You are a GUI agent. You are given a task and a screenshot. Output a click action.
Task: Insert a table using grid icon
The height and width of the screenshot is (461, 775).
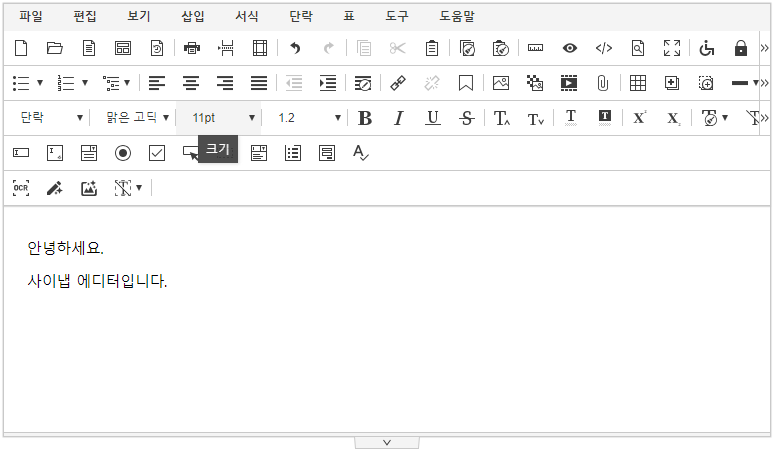point(637,83)
